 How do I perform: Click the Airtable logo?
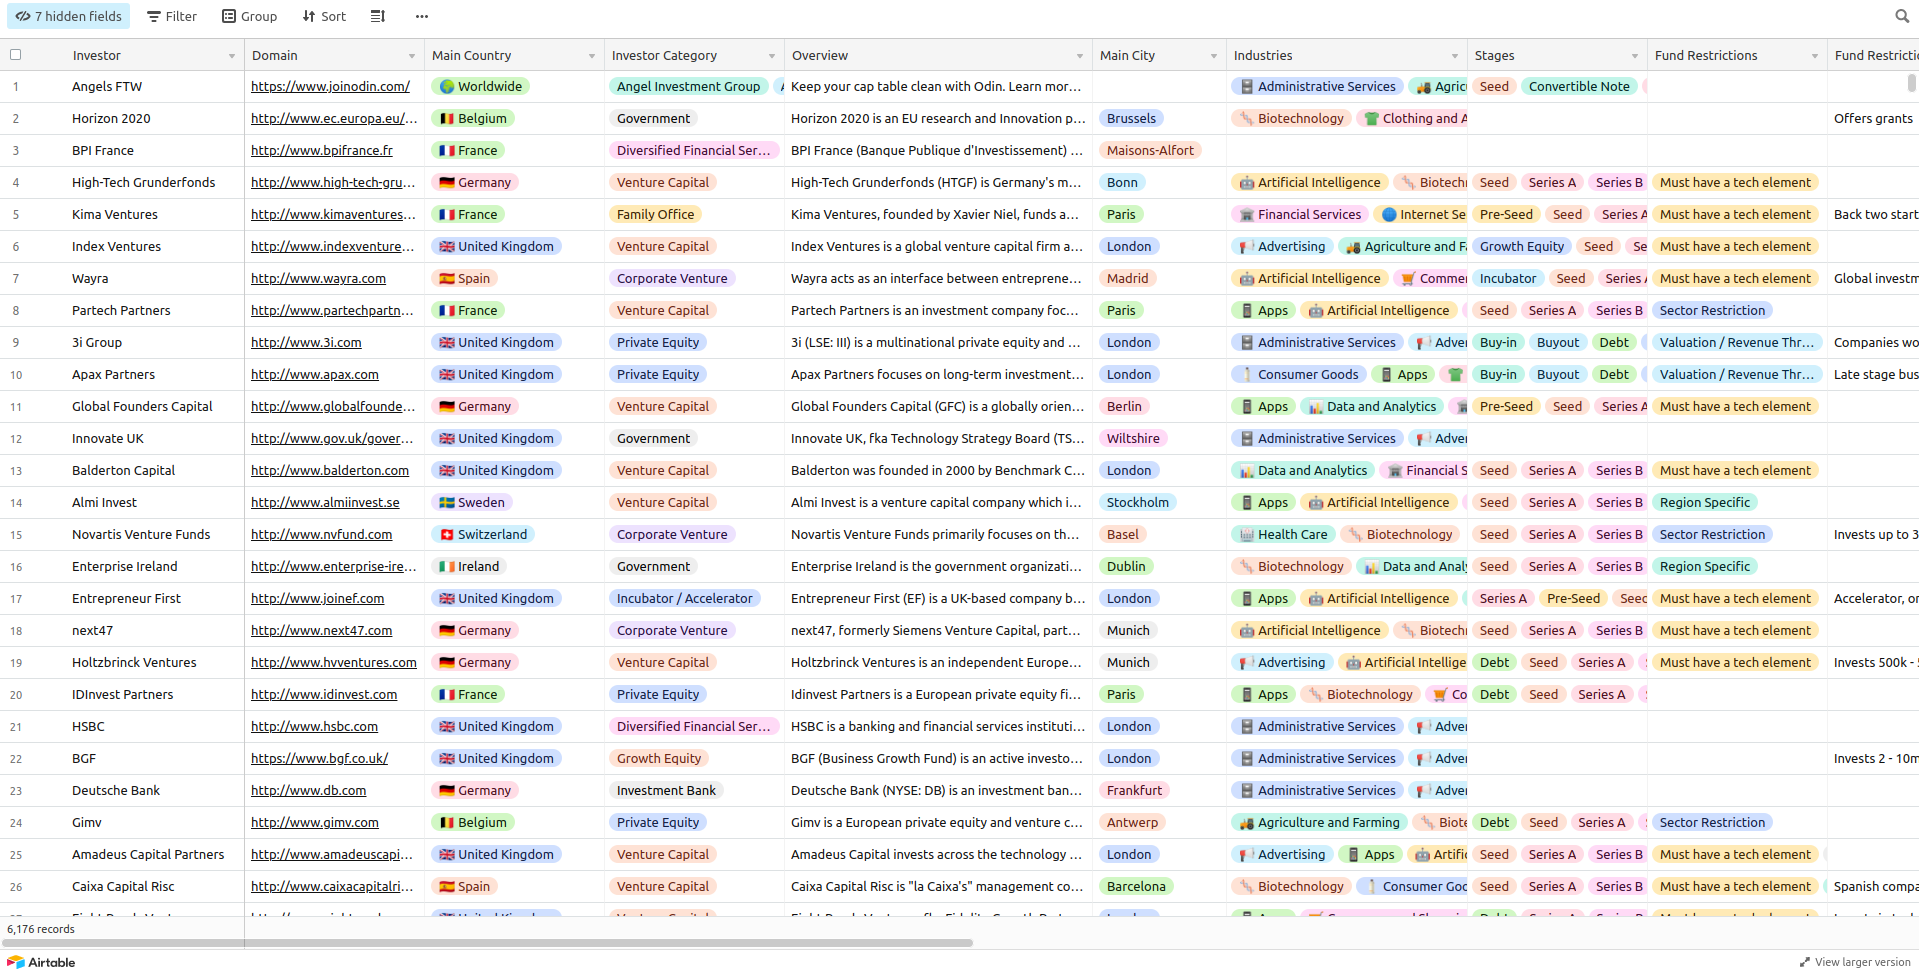click(x=41, y=962)
